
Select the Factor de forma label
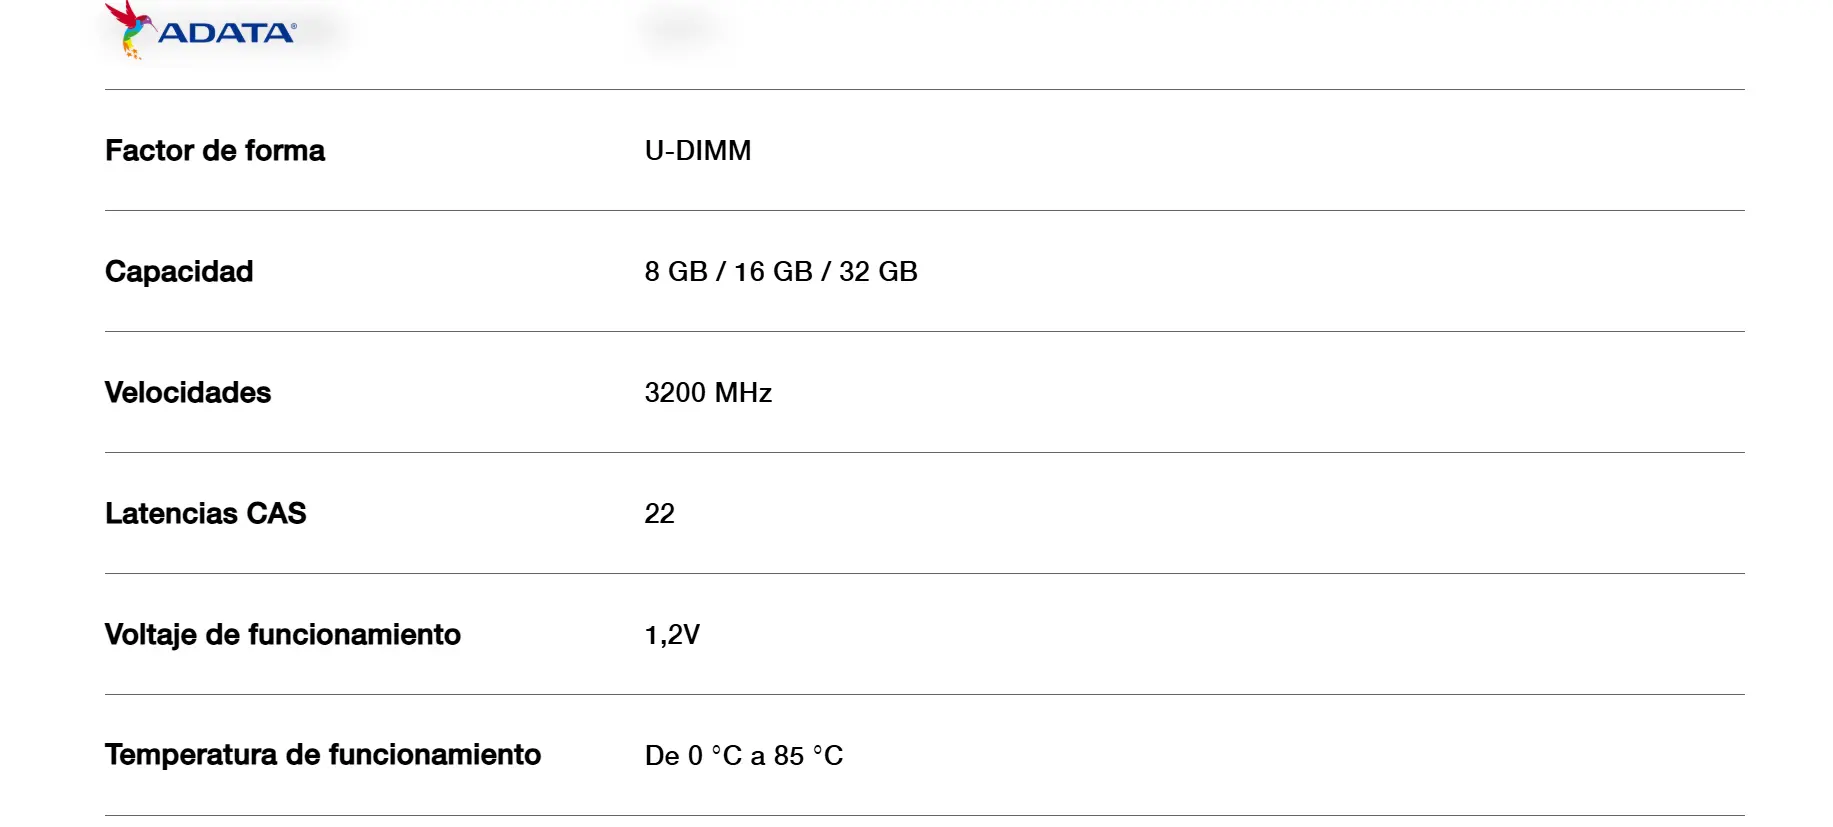(x=215, y=150)
